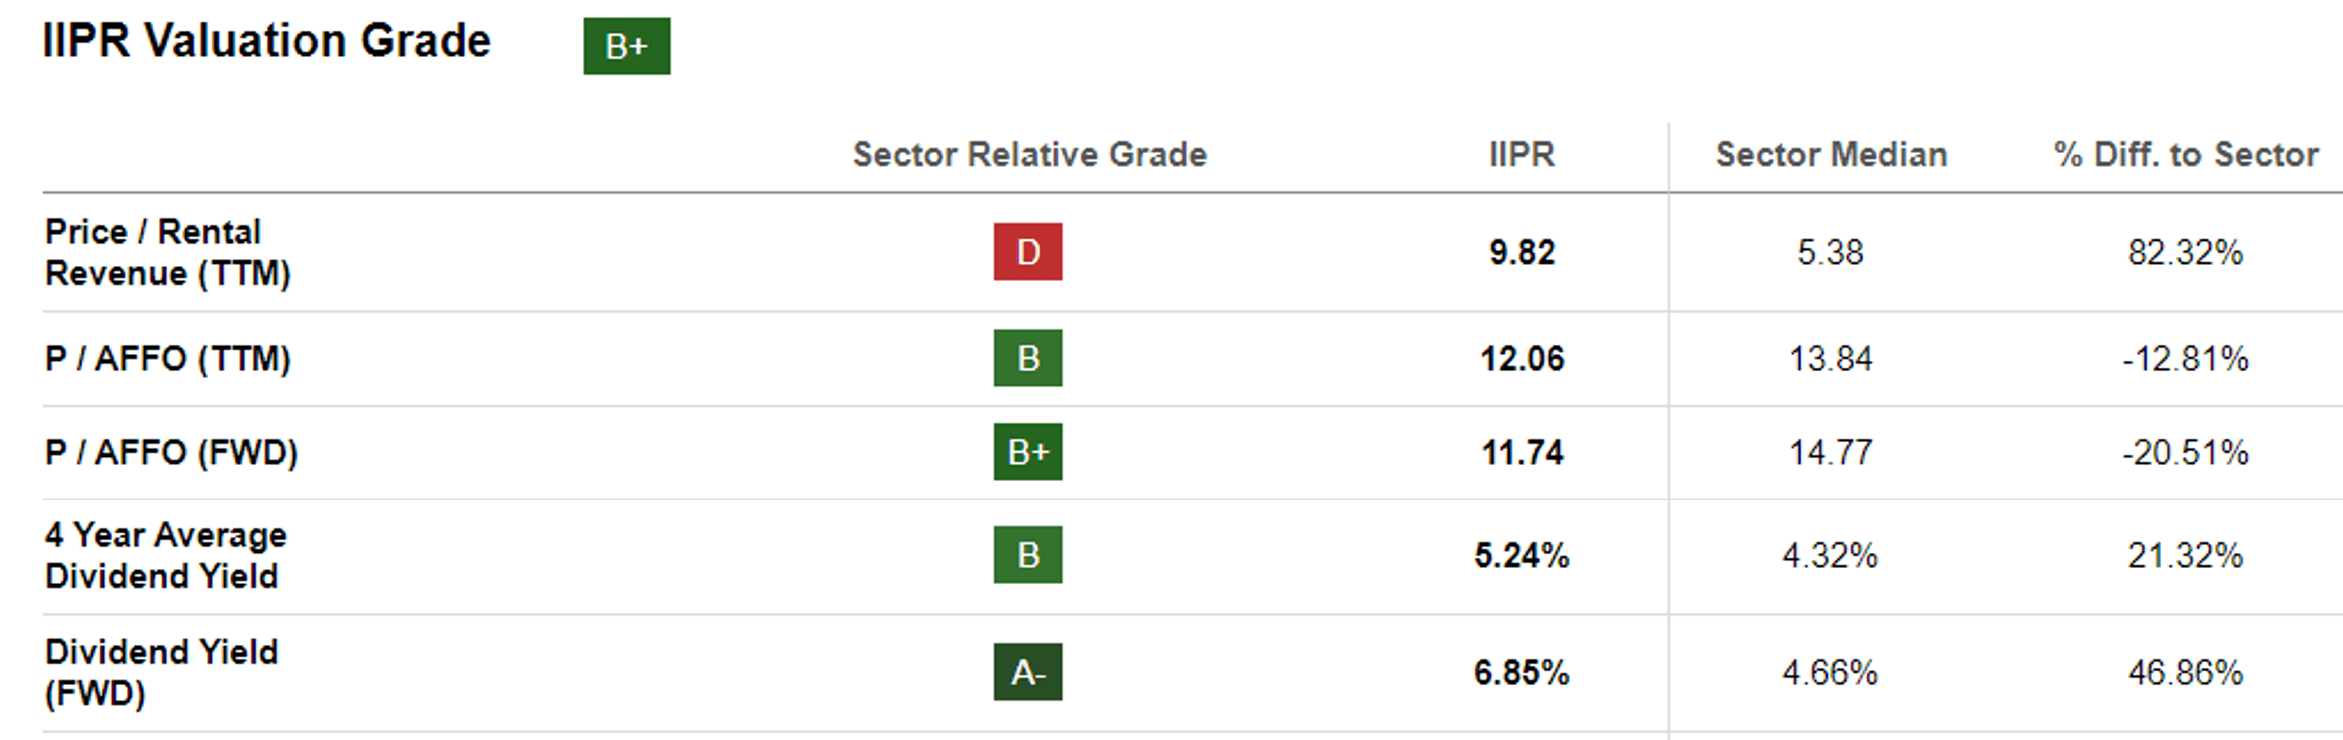Screen dimensions: 2343x740
Task: Click the B grade for 4 Year Average Dividend Yield
Action: 1027,555
